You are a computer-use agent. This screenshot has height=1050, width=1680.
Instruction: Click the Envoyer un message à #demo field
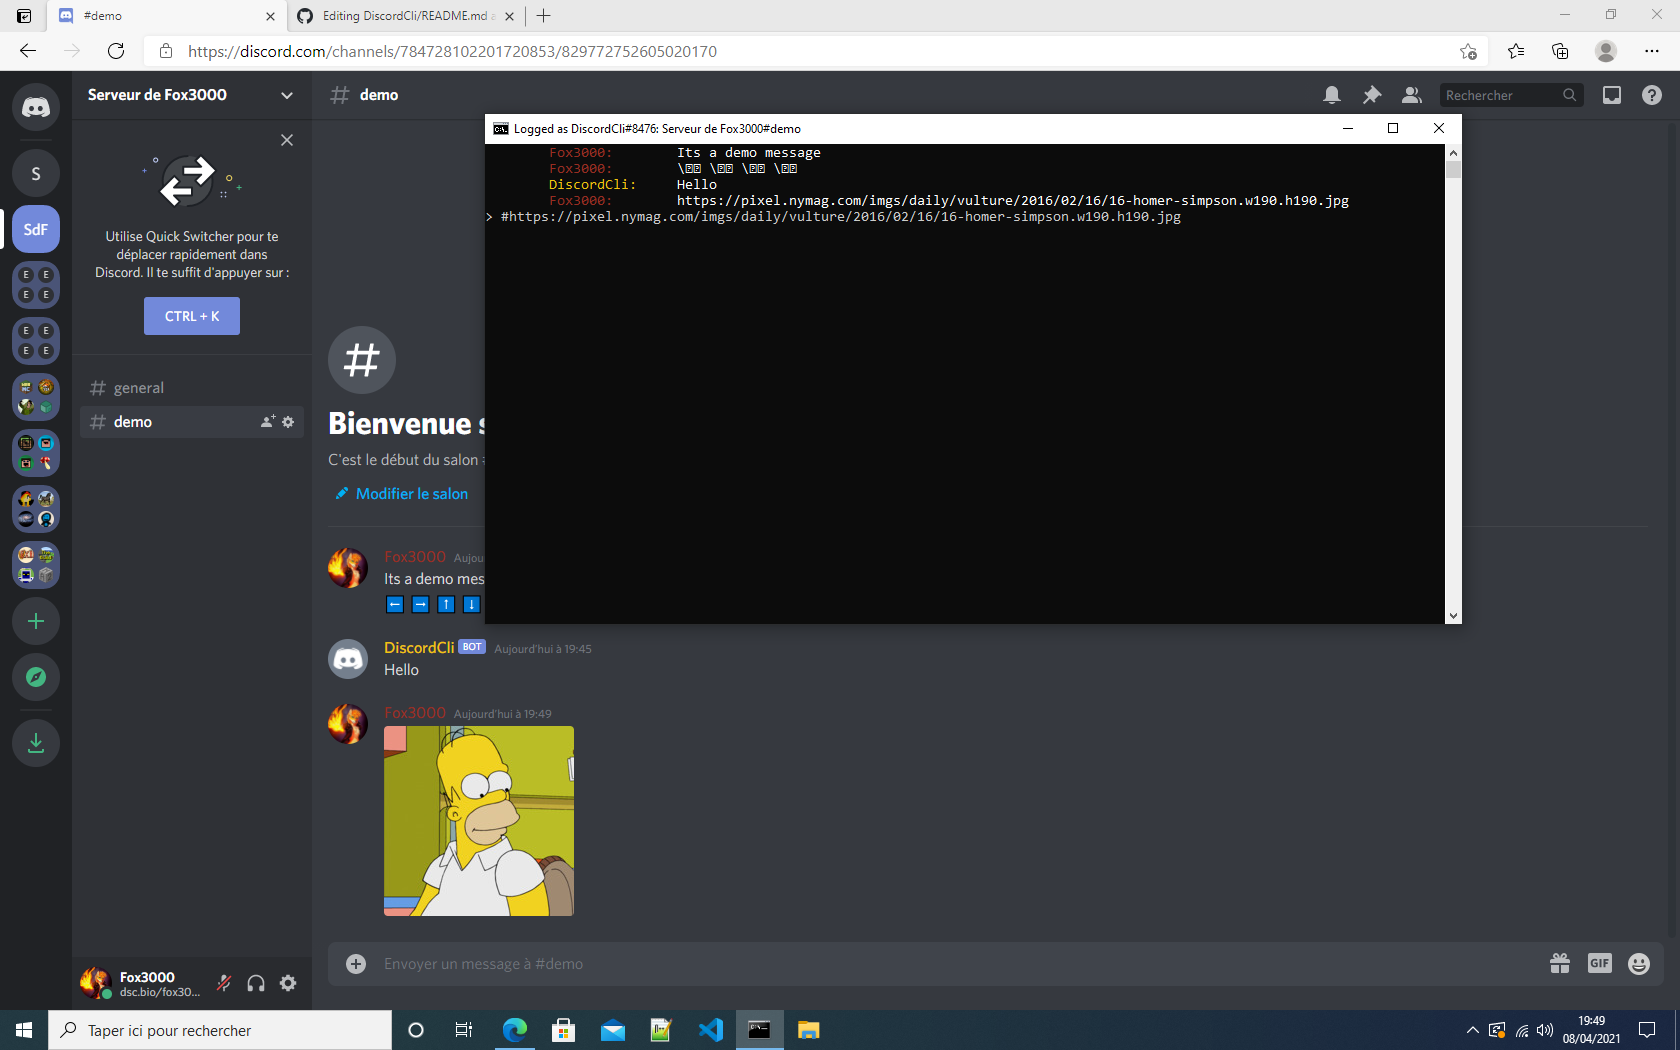[700, 963]
